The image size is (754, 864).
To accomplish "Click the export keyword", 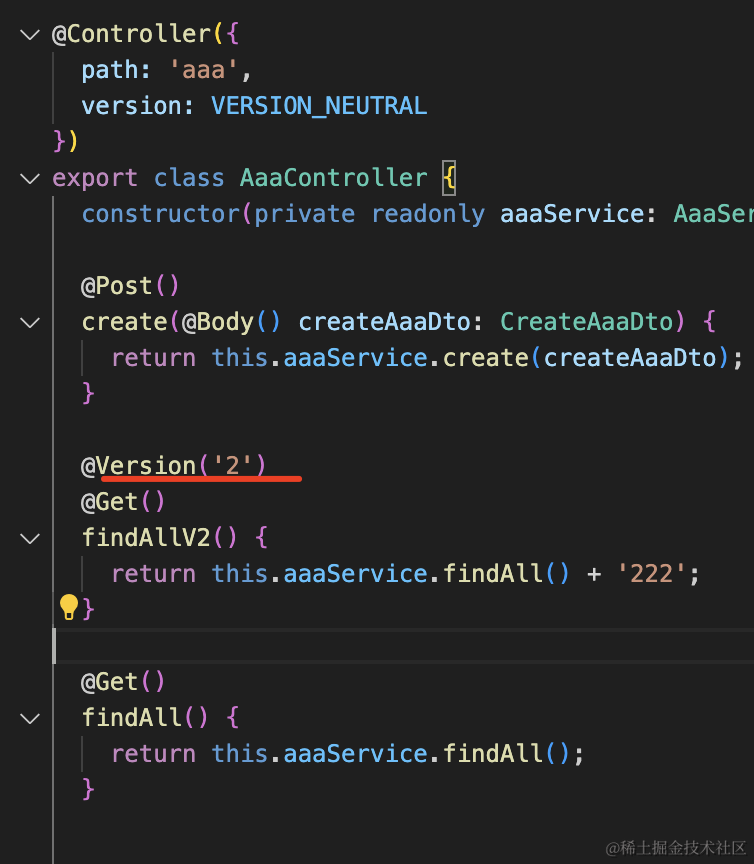I will 95,179.
